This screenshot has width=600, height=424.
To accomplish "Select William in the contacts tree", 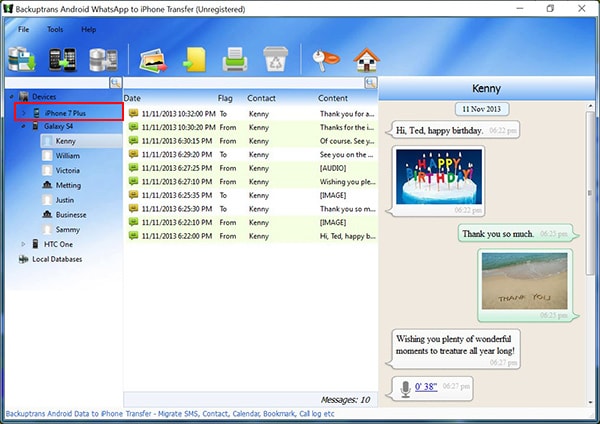I will [x=68, y=155].
